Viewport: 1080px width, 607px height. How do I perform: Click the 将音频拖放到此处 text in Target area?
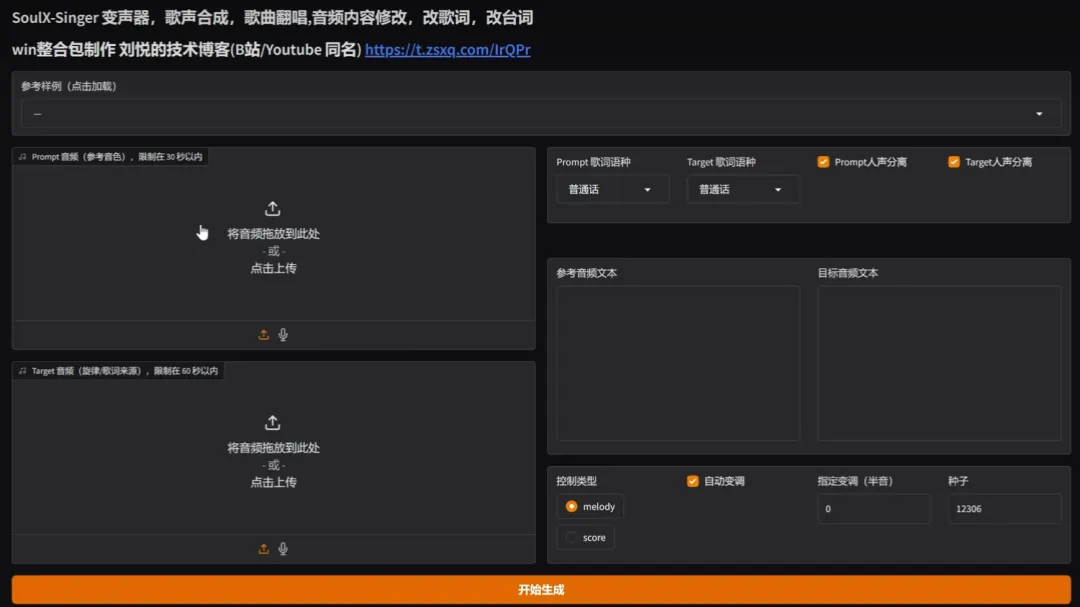273,448
